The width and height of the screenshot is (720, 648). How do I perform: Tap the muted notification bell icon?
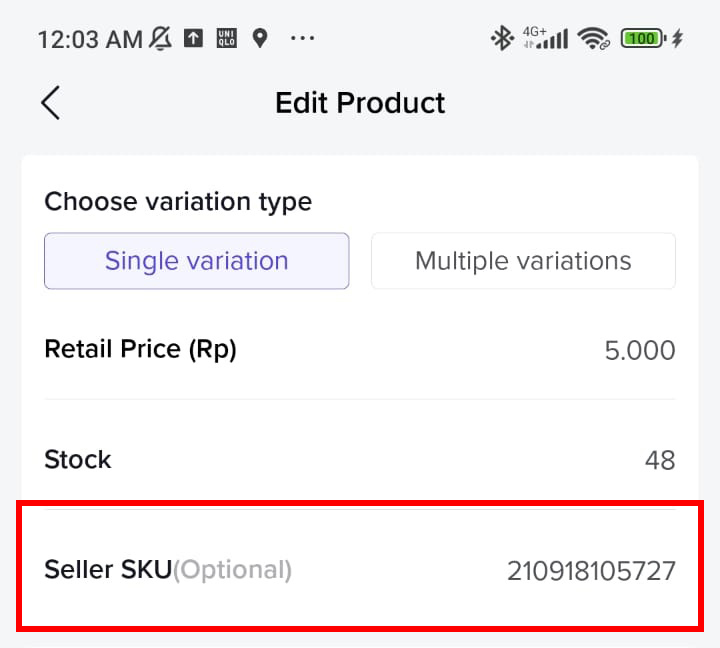coord(160,39)
